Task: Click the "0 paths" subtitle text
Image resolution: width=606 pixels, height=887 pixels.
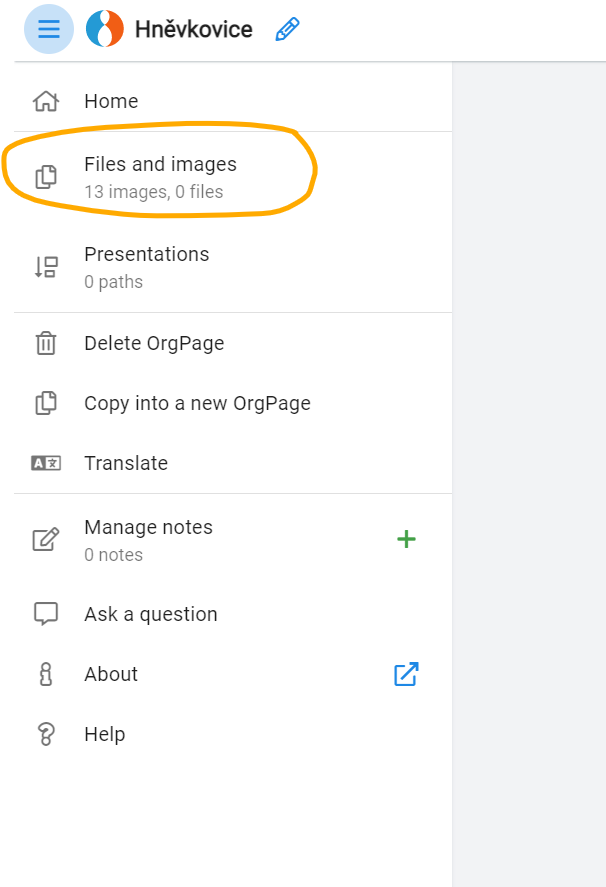Action: tap(113, 282)
